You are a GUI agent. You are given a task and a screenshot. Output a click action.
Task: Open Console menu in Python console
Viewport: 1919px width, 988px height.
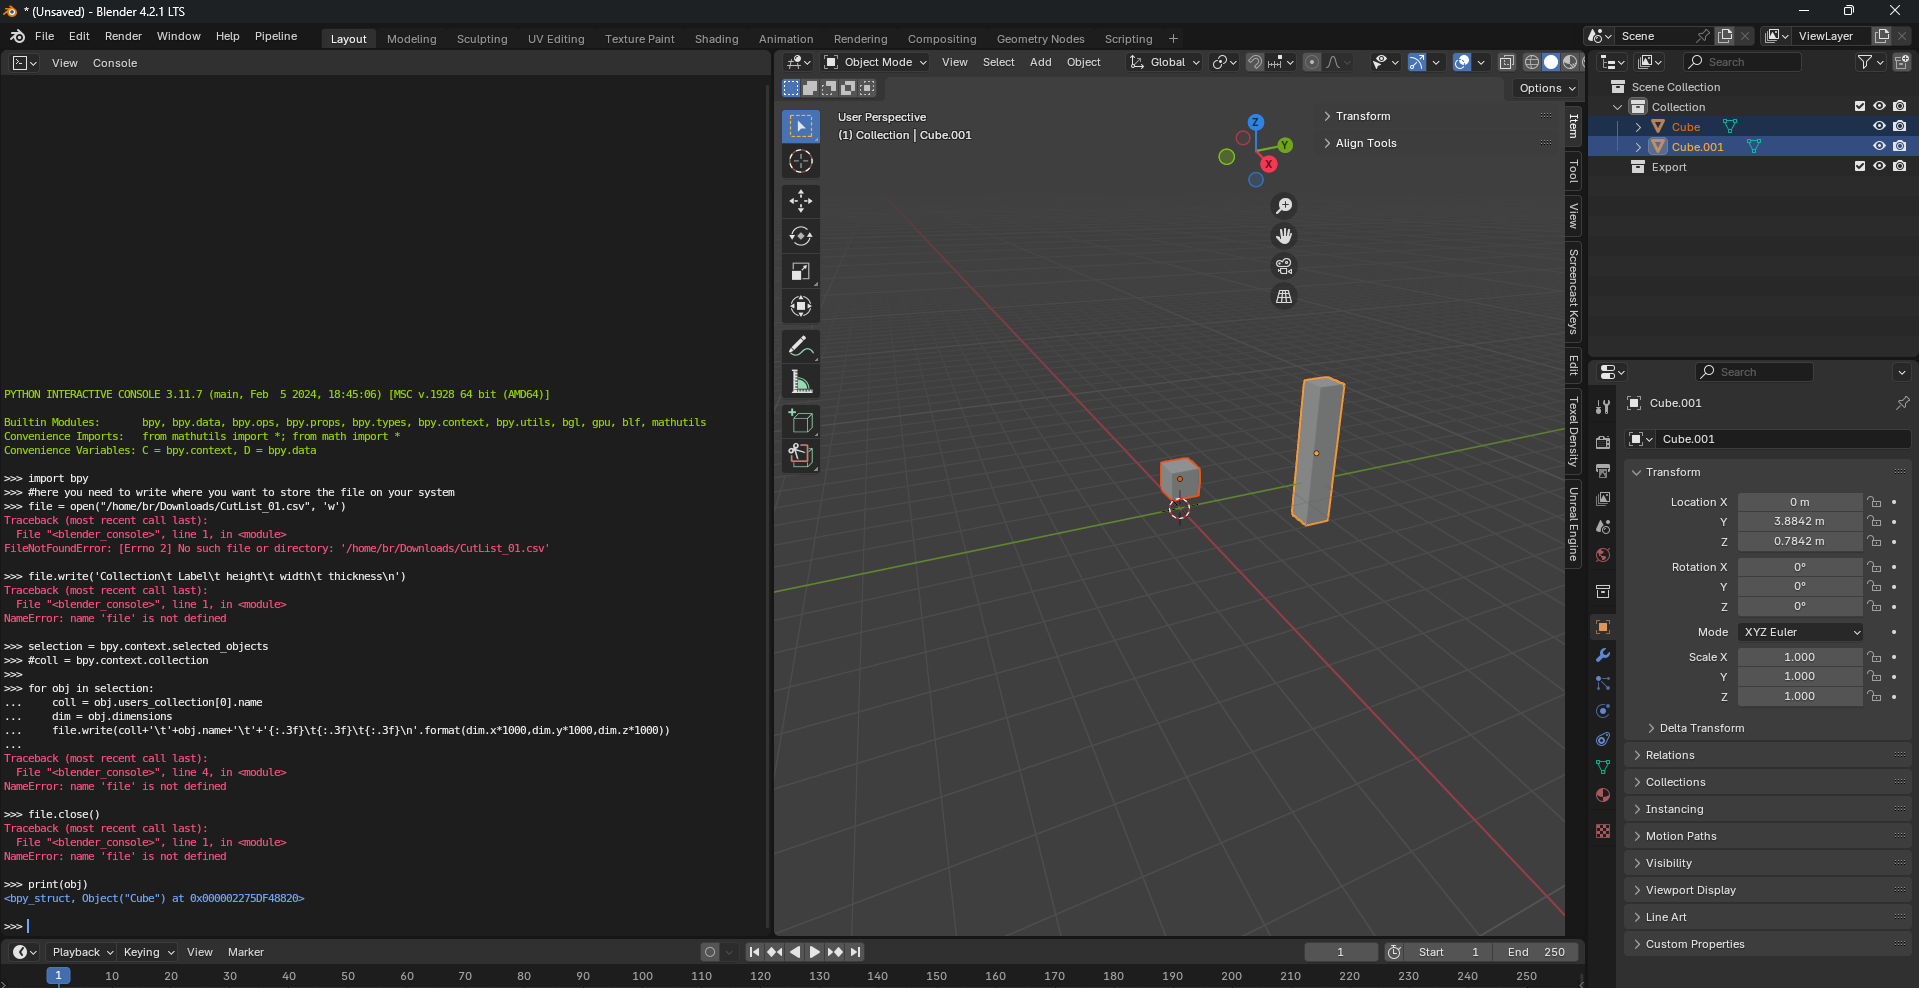point(115,63)
